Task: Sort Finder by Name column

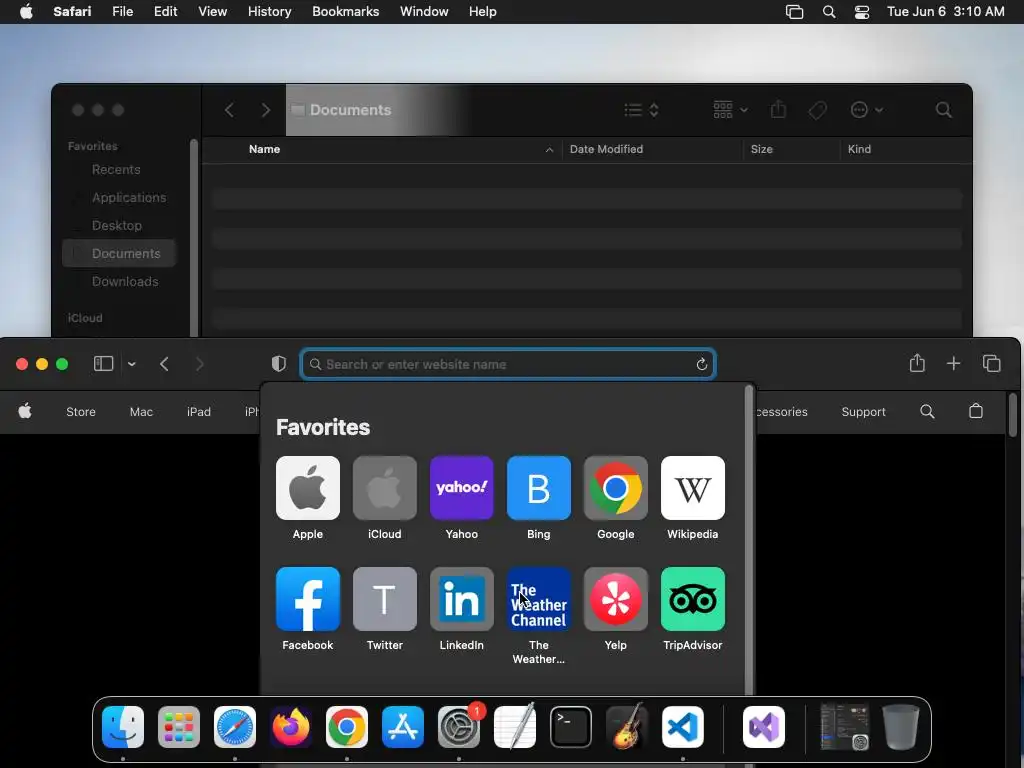Action: [264, 149]
